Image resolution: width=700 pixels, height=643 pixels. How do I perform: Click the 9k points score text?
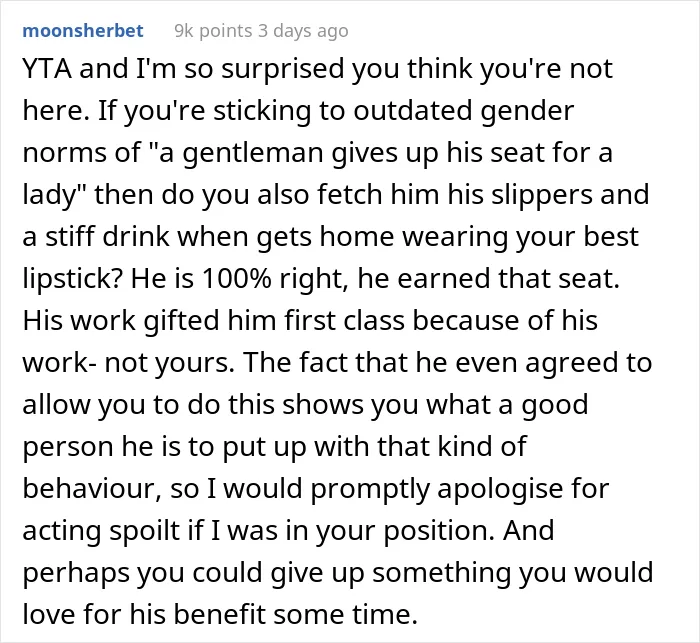pyautogui.click(x=213, y=31)
